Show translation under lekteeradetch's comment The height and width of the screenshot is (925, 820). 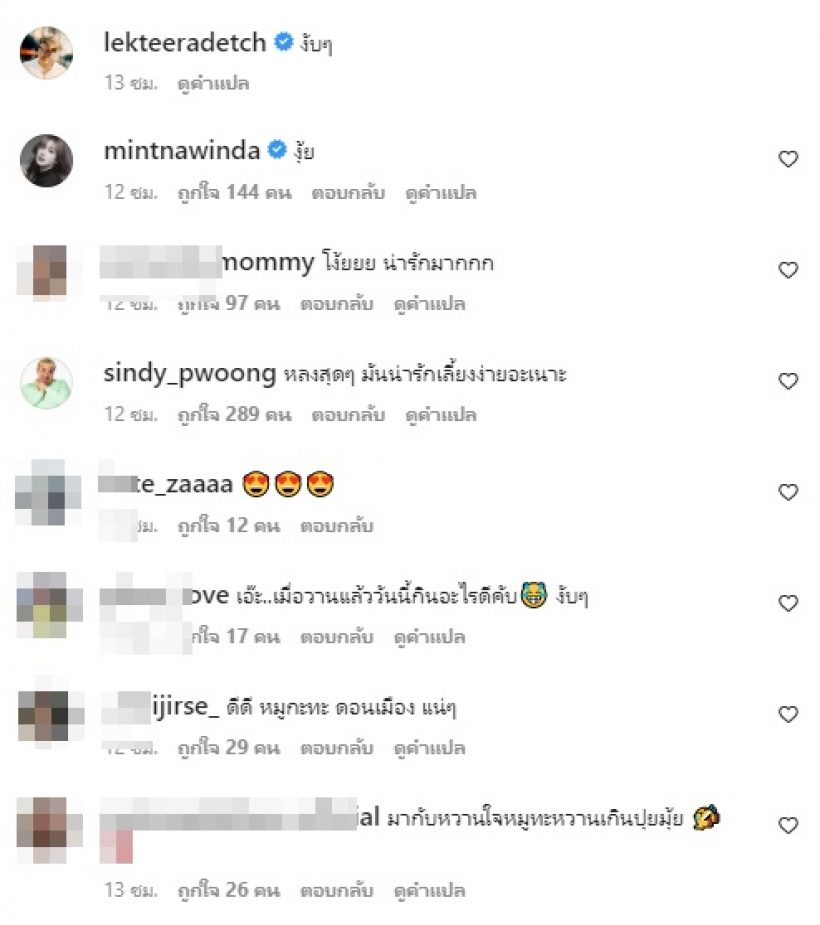click(x=213, y=83)
